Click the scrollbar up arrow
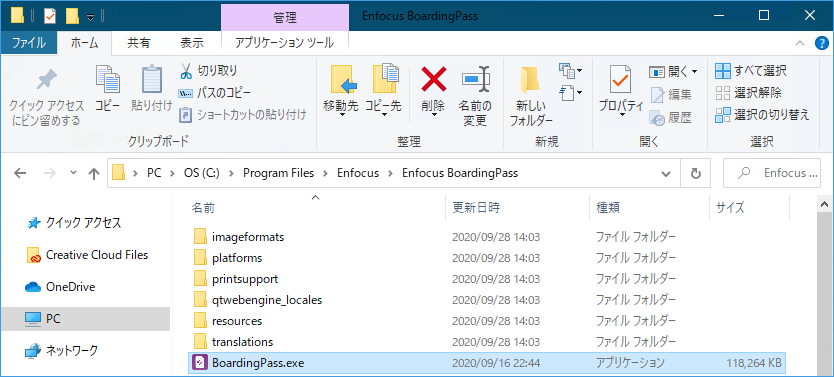Viewport: 834px width, 377px height. [825, 204]
